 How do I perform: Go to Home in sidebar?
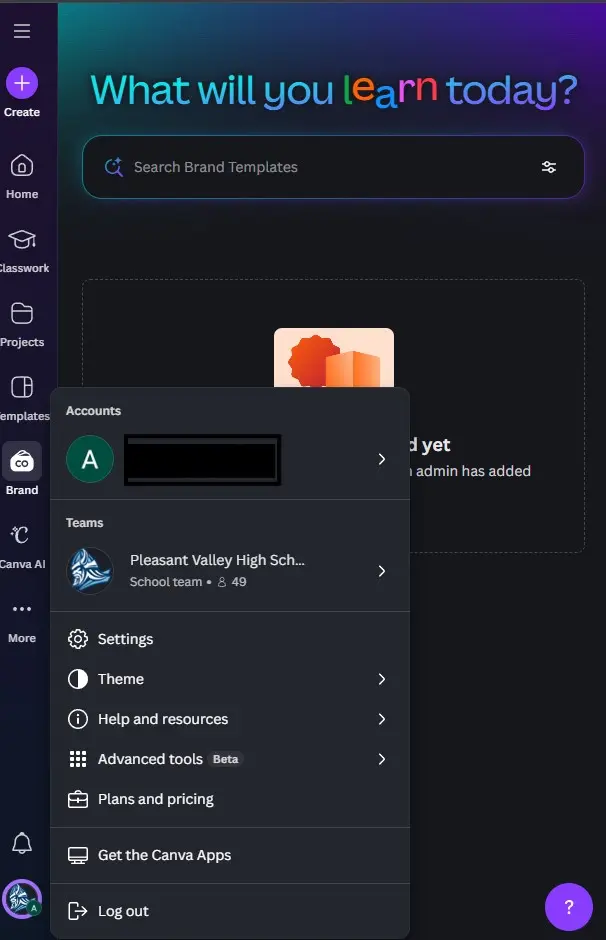tap(22, 177)
